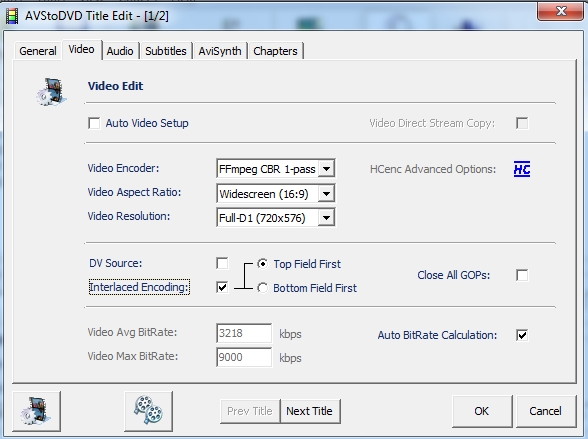
Task: Click the Video Direct Stream Copy label
Action: [x=432, y=123]
